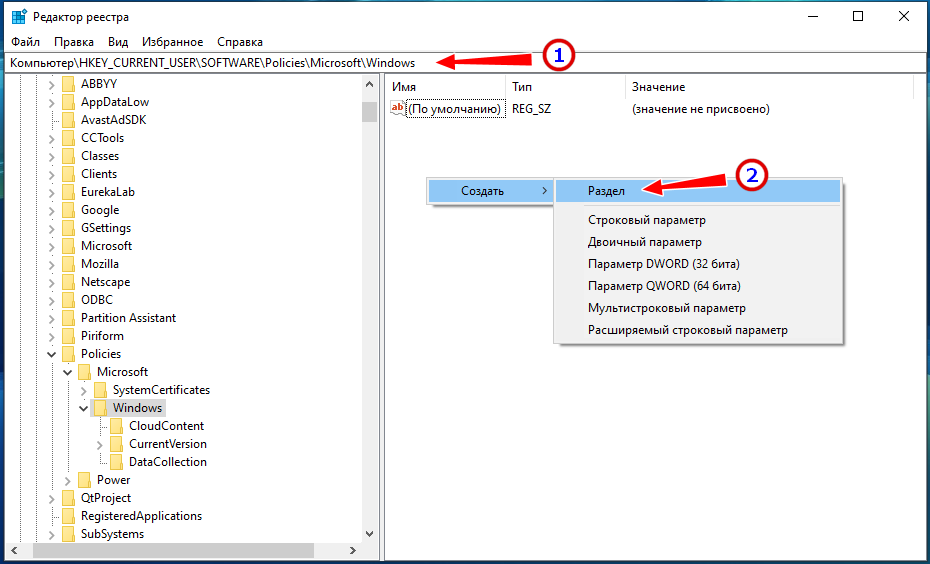Click the DataCollection folder icon

116,462
